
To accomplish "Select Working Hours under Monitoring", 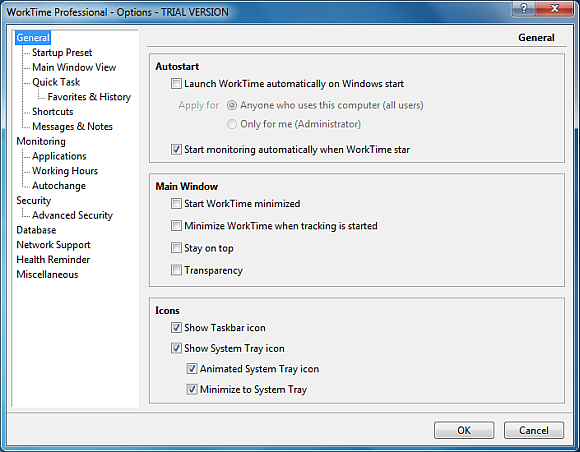I will pos(65,171).
